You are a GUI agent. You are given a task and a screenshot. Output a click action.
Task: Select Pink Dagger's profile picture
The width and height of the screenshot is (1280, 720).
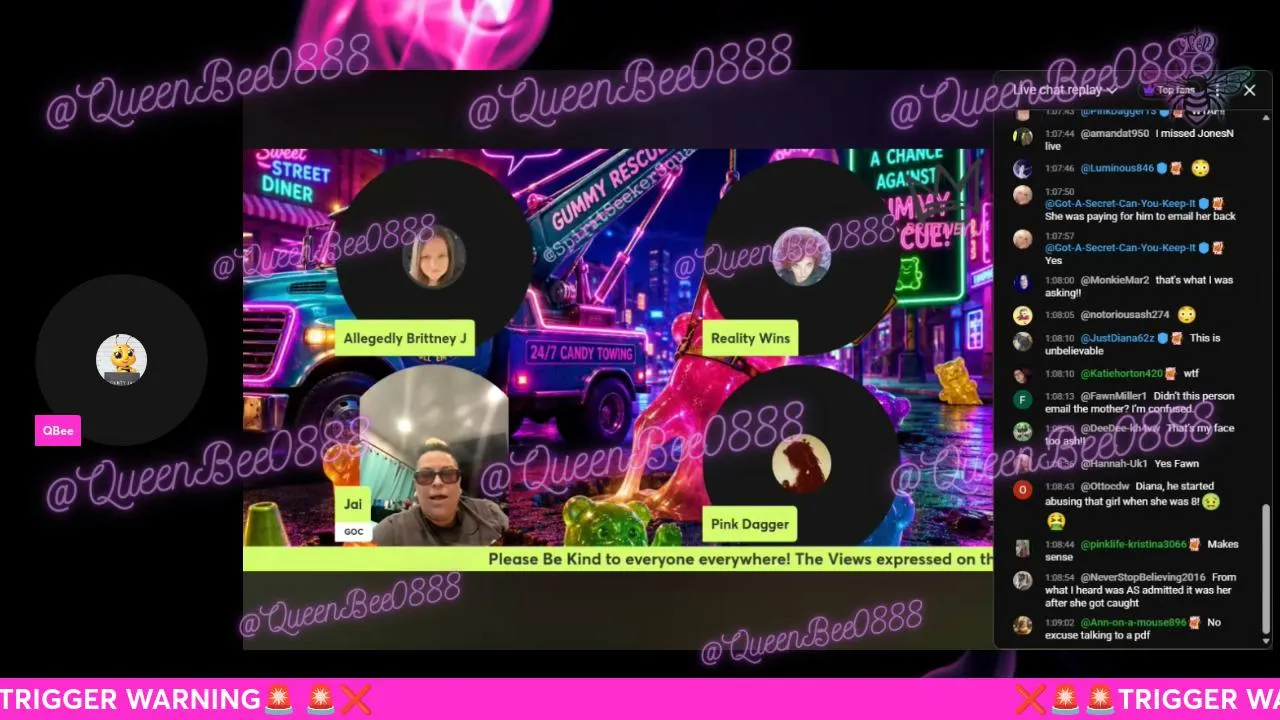[801, 464]
